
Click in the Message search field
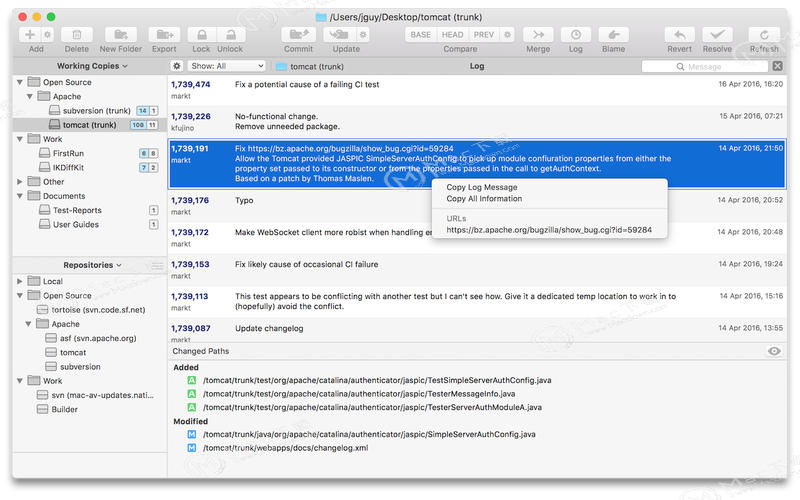pos(705,66)
